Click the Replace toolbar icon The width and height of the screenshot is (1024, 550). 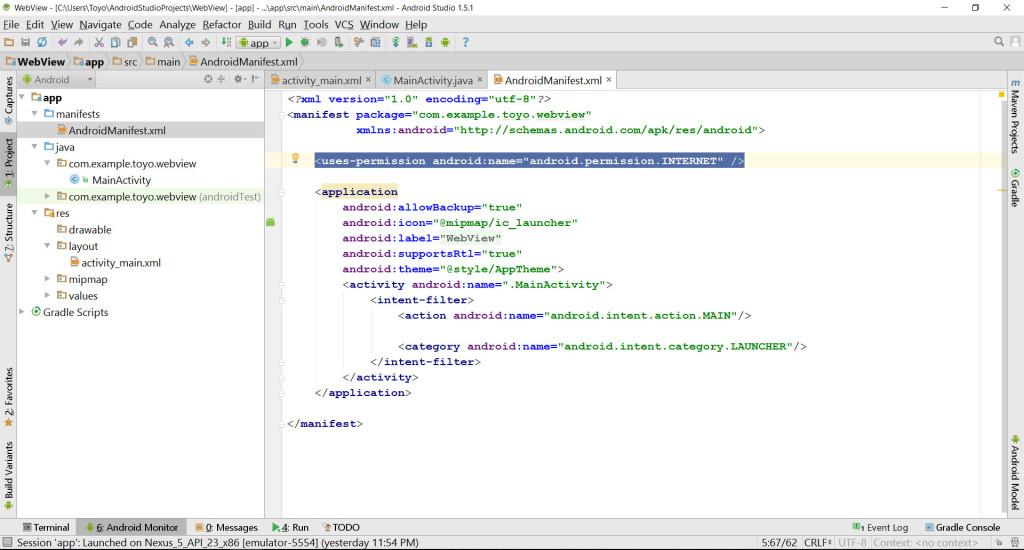(168, 42)
